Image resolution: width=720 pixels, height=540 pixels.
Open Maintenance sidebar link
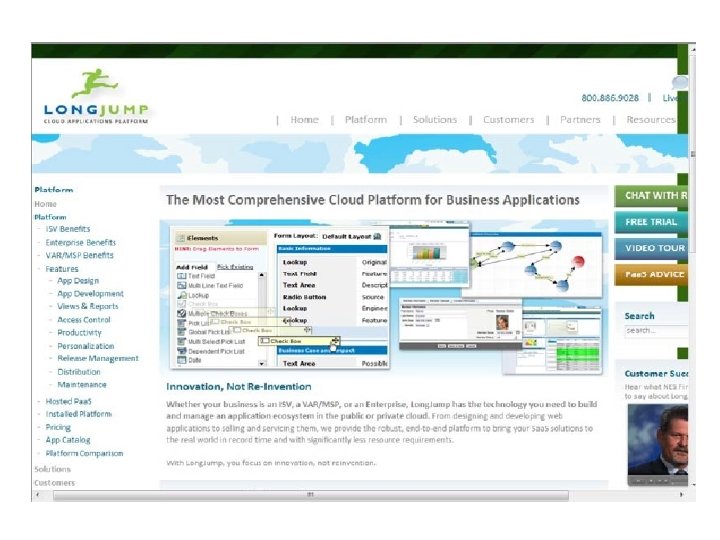(82, 384)
